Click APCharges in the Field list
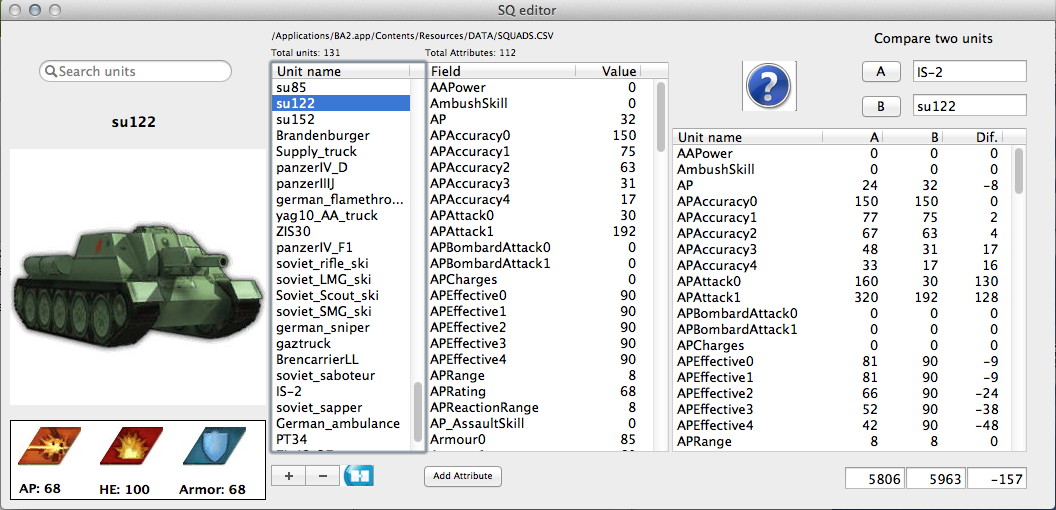This screenshot has height=510, width=1056. click(464, 280)
